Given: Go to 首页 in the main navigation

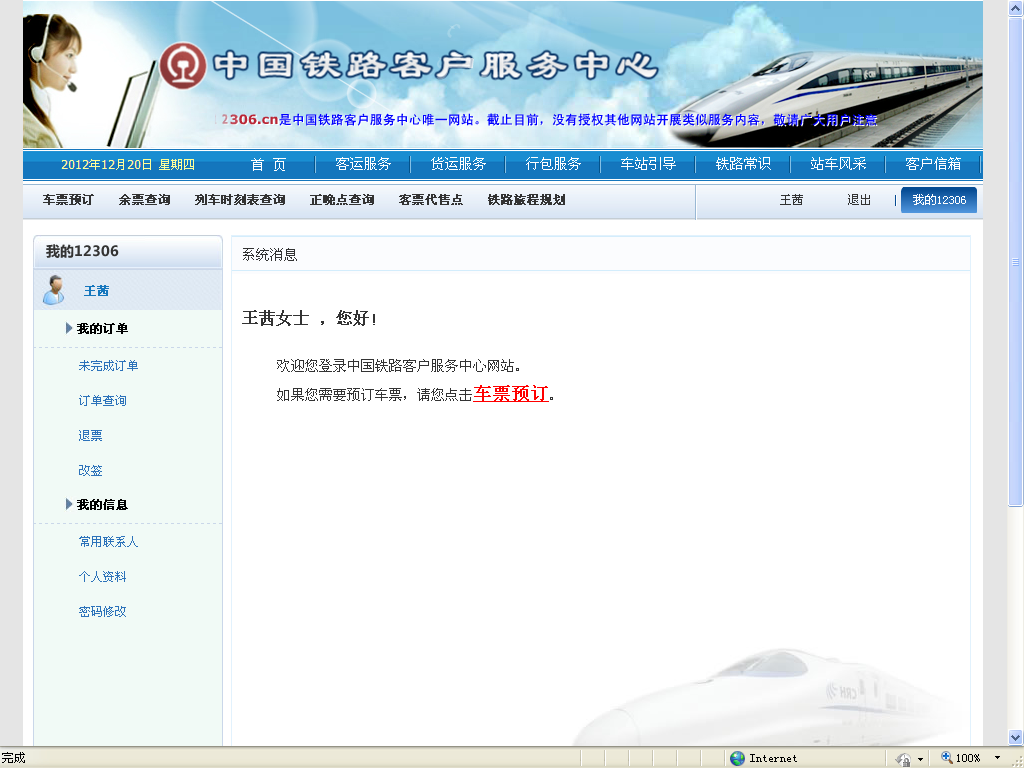Looking at the screenshot, I should point(268,165).
